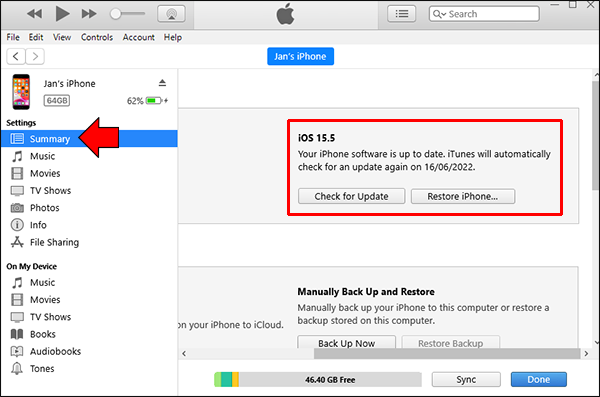This screenshot has width=600, height=397.
Task: Open Audiobooks icon under On My Device
Action: [x=17, y=351]
